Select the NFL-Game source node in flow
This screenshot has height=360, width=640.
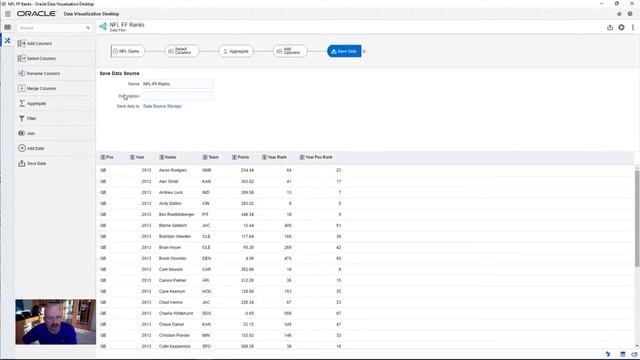[127, 51]
